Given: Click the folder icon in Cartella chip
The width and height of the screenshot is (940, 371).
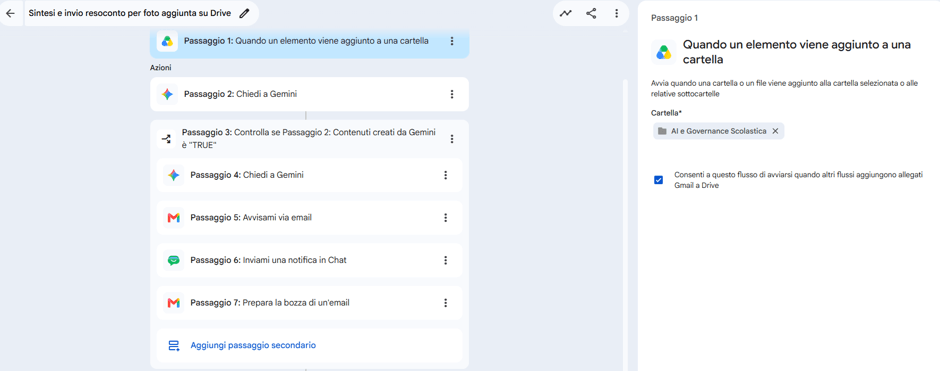Looking at the screenshot, I should click(662, 131).
